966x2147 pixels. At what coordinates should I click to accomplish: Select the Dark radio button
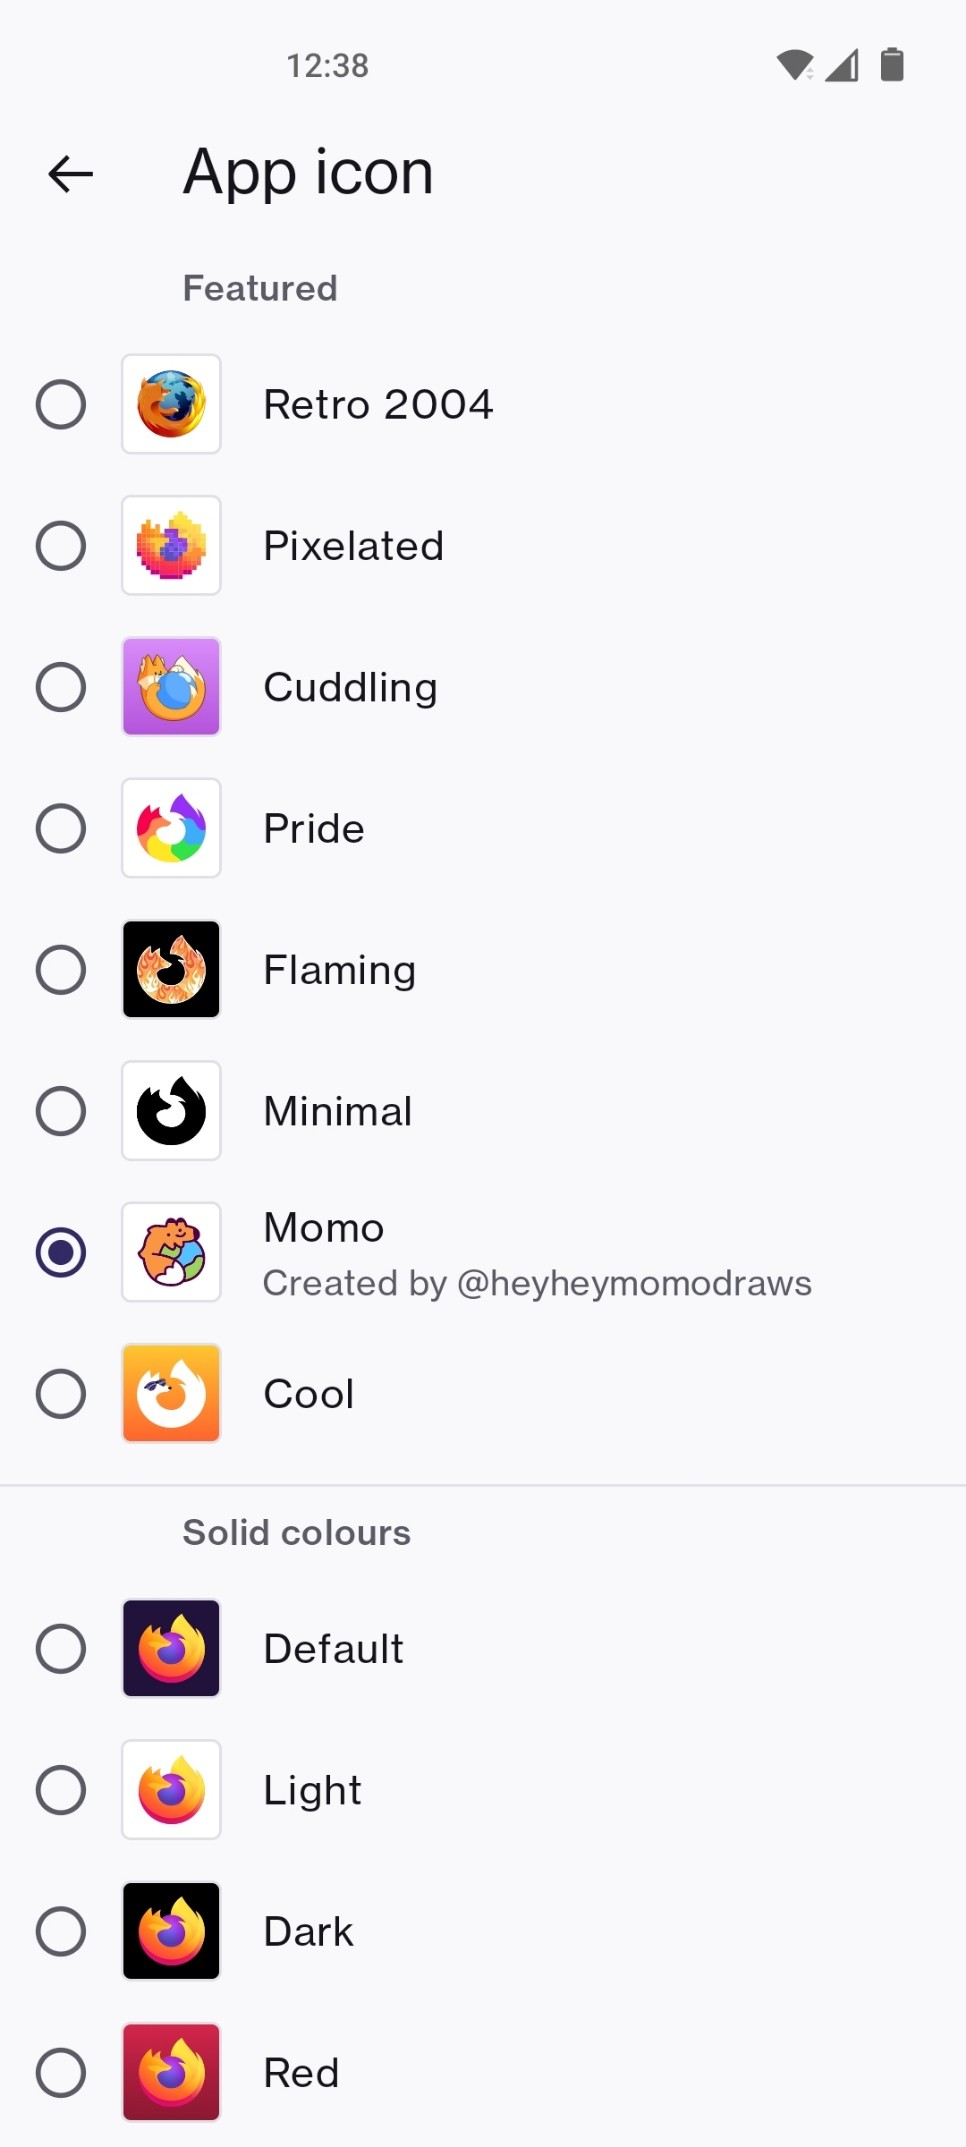[x=61, y=1931]
